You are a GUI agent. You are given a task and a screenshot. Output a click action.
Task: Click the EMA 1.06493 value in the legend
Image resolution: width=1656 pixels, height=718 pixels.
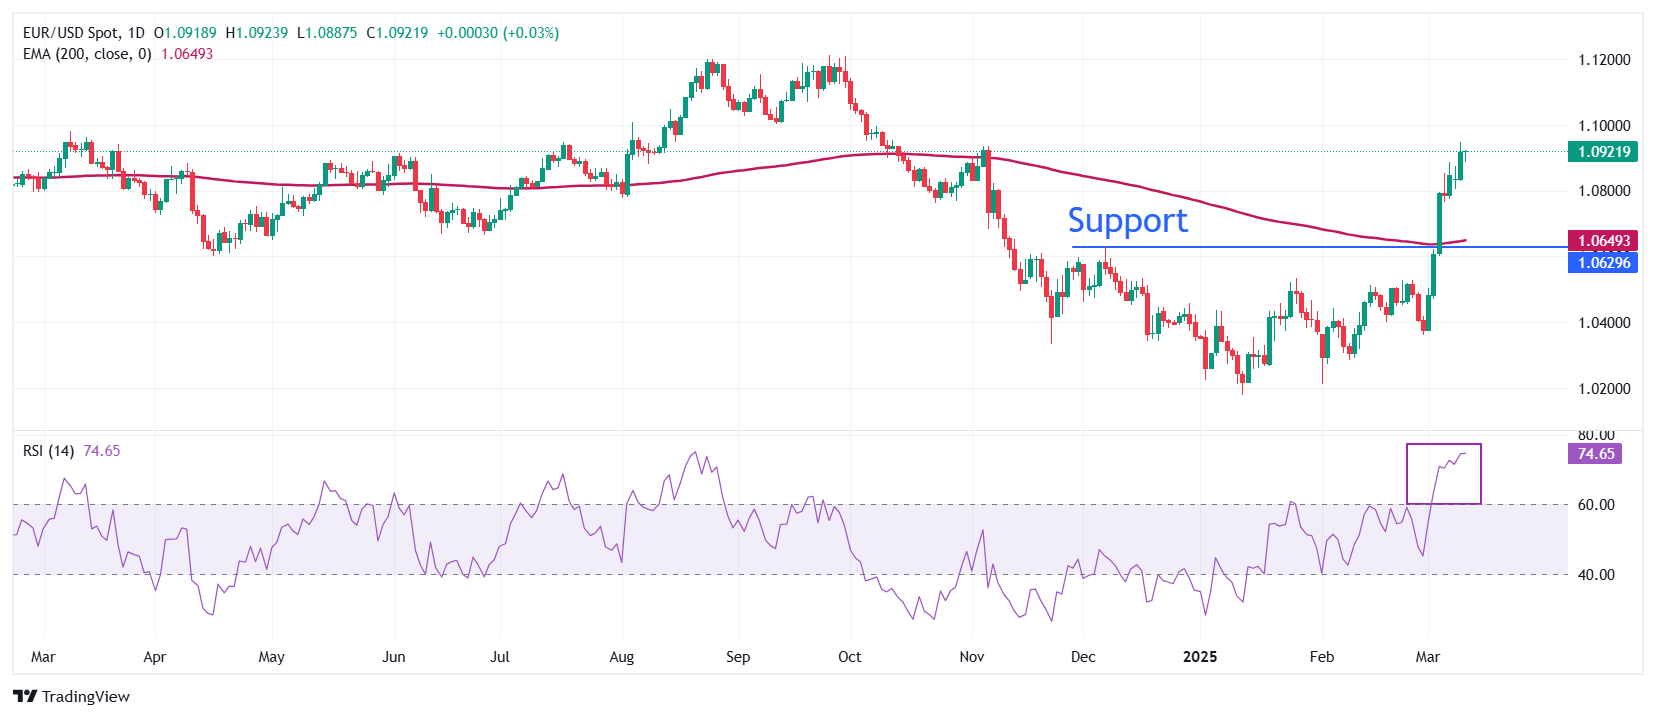[x=187, y=54]
